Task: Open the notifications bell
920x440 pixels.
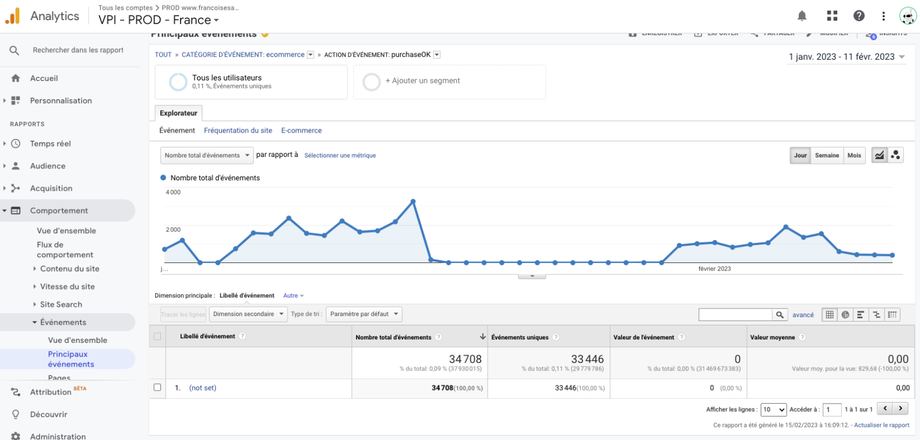Action: [802, 16]
